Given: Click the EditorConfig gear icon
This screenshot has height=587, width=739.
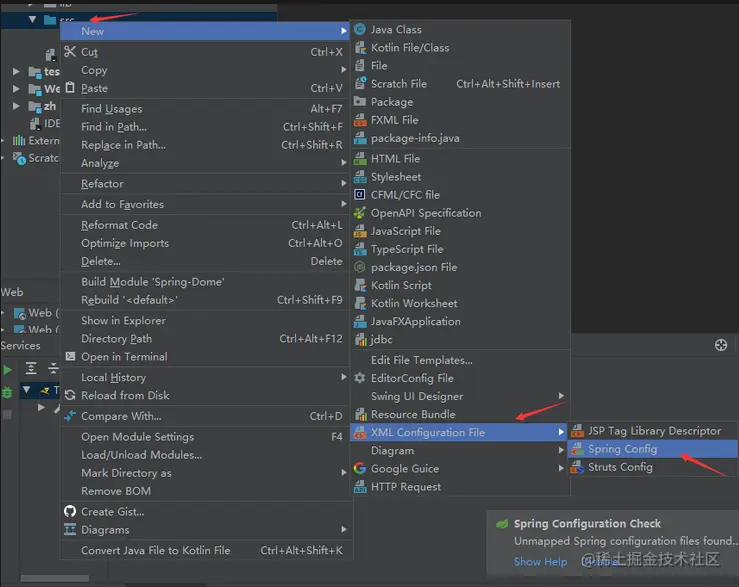Looking at the screenshot, I should 360,378.
